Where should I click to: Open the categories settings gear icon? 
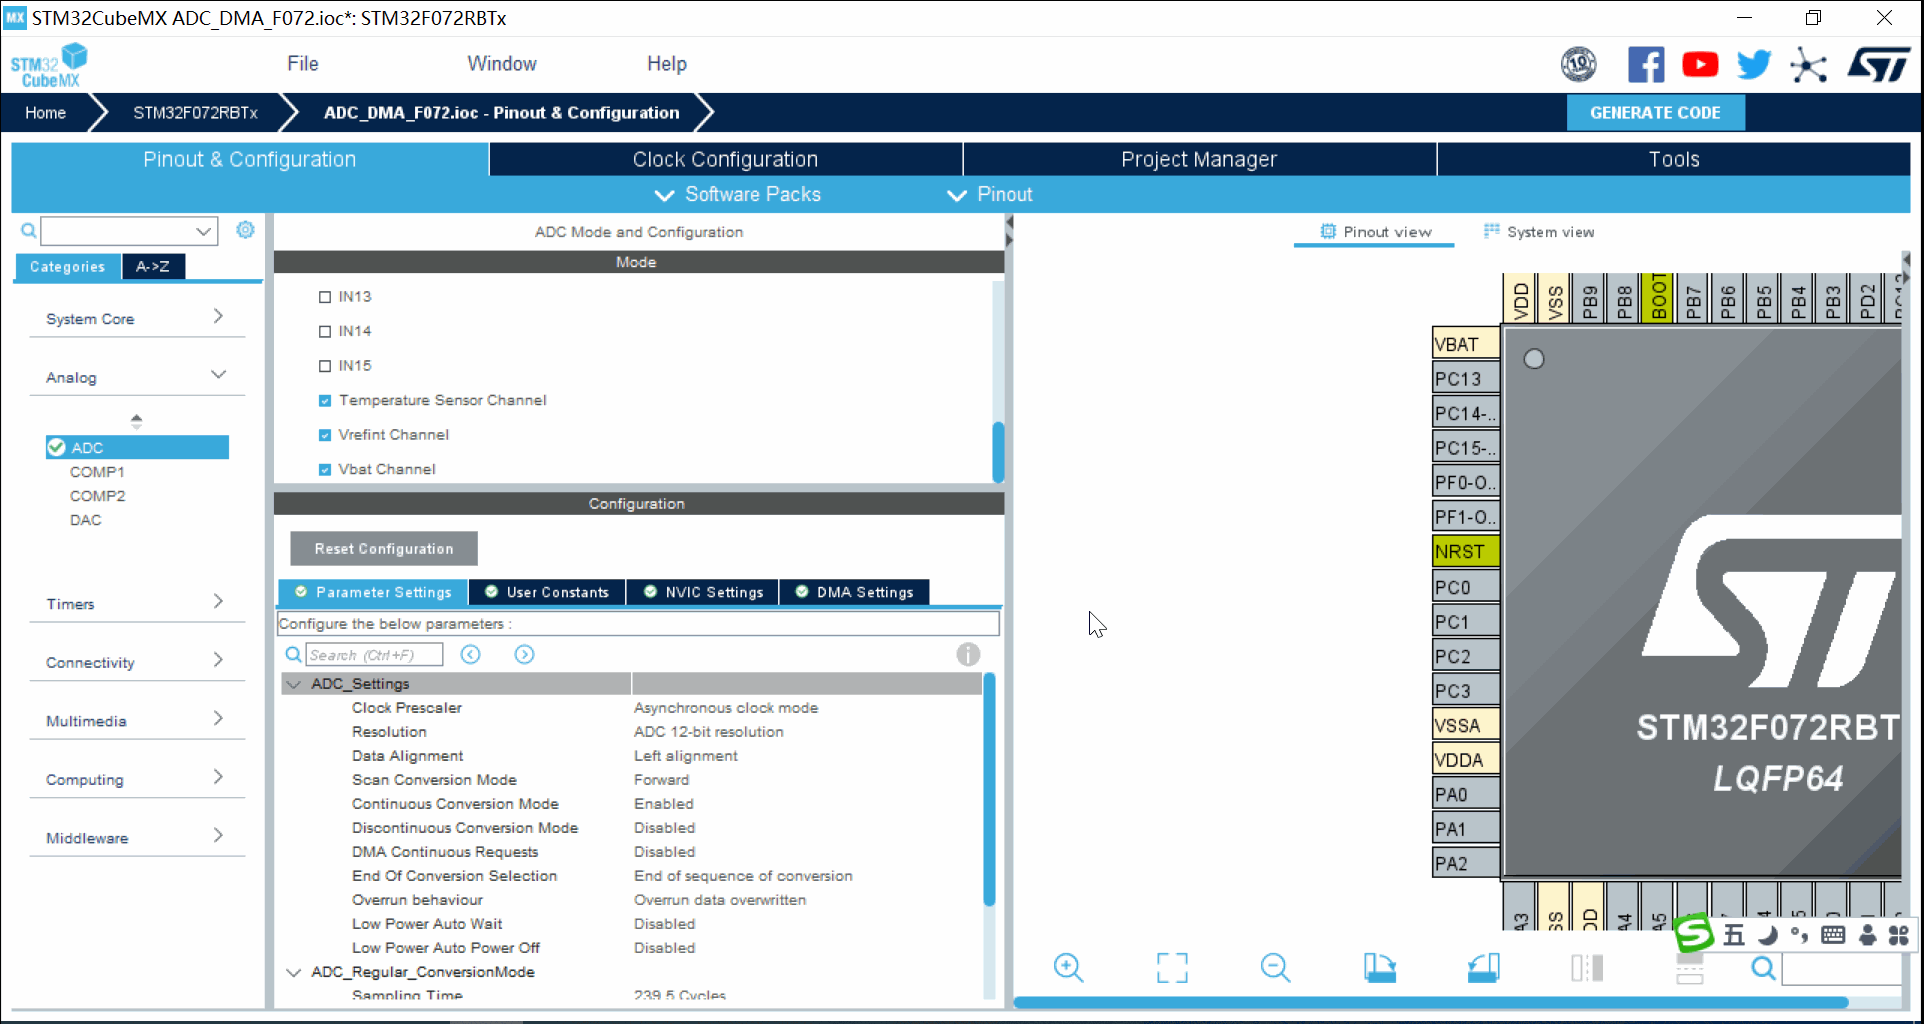coord(245,230)
